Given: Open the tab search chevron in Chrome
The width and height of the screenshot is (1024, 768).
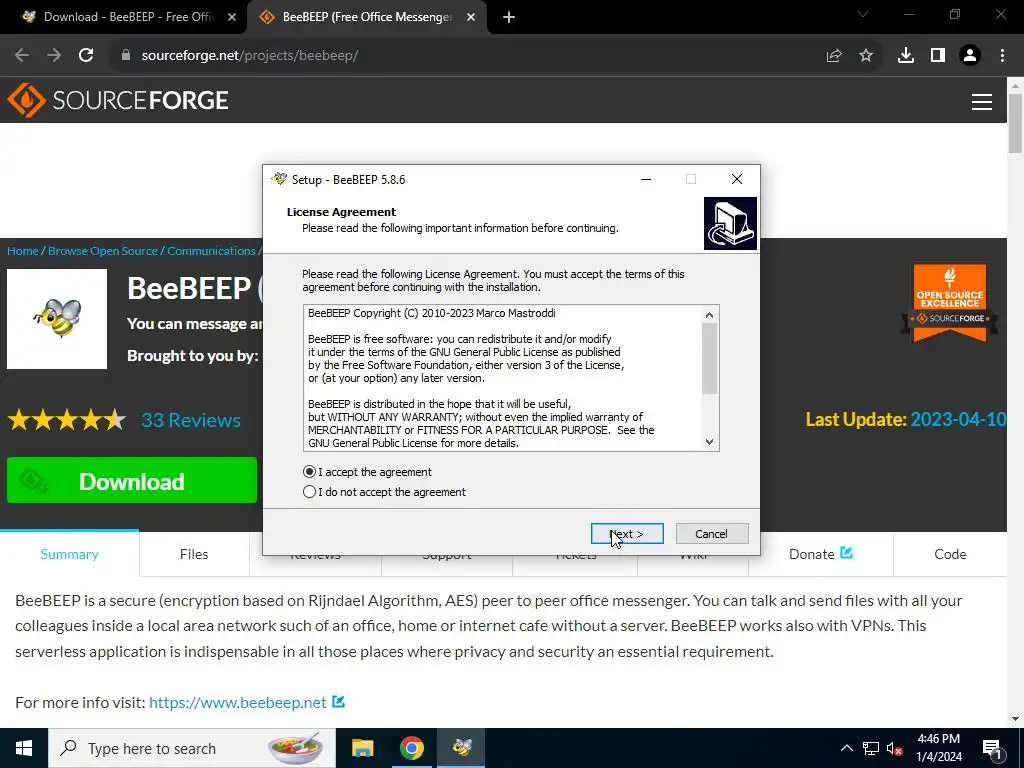Looking at the screenshot, I should [x=863, y=14].
